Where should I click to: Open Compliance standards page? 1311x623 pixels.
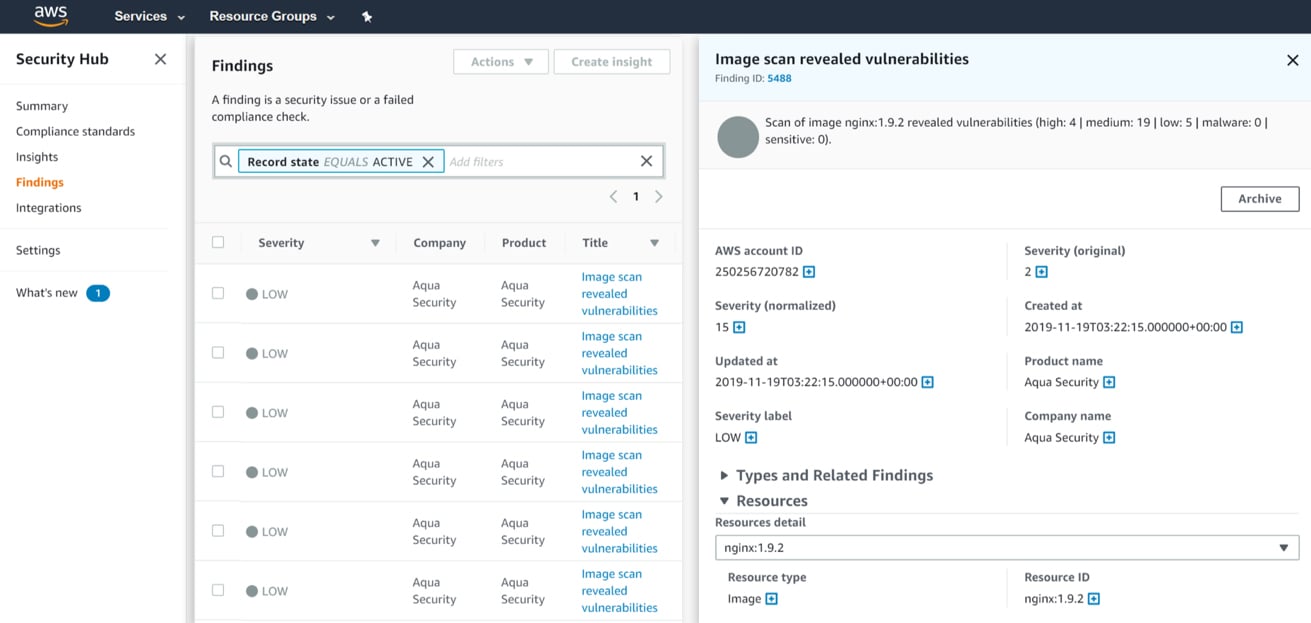75,131
